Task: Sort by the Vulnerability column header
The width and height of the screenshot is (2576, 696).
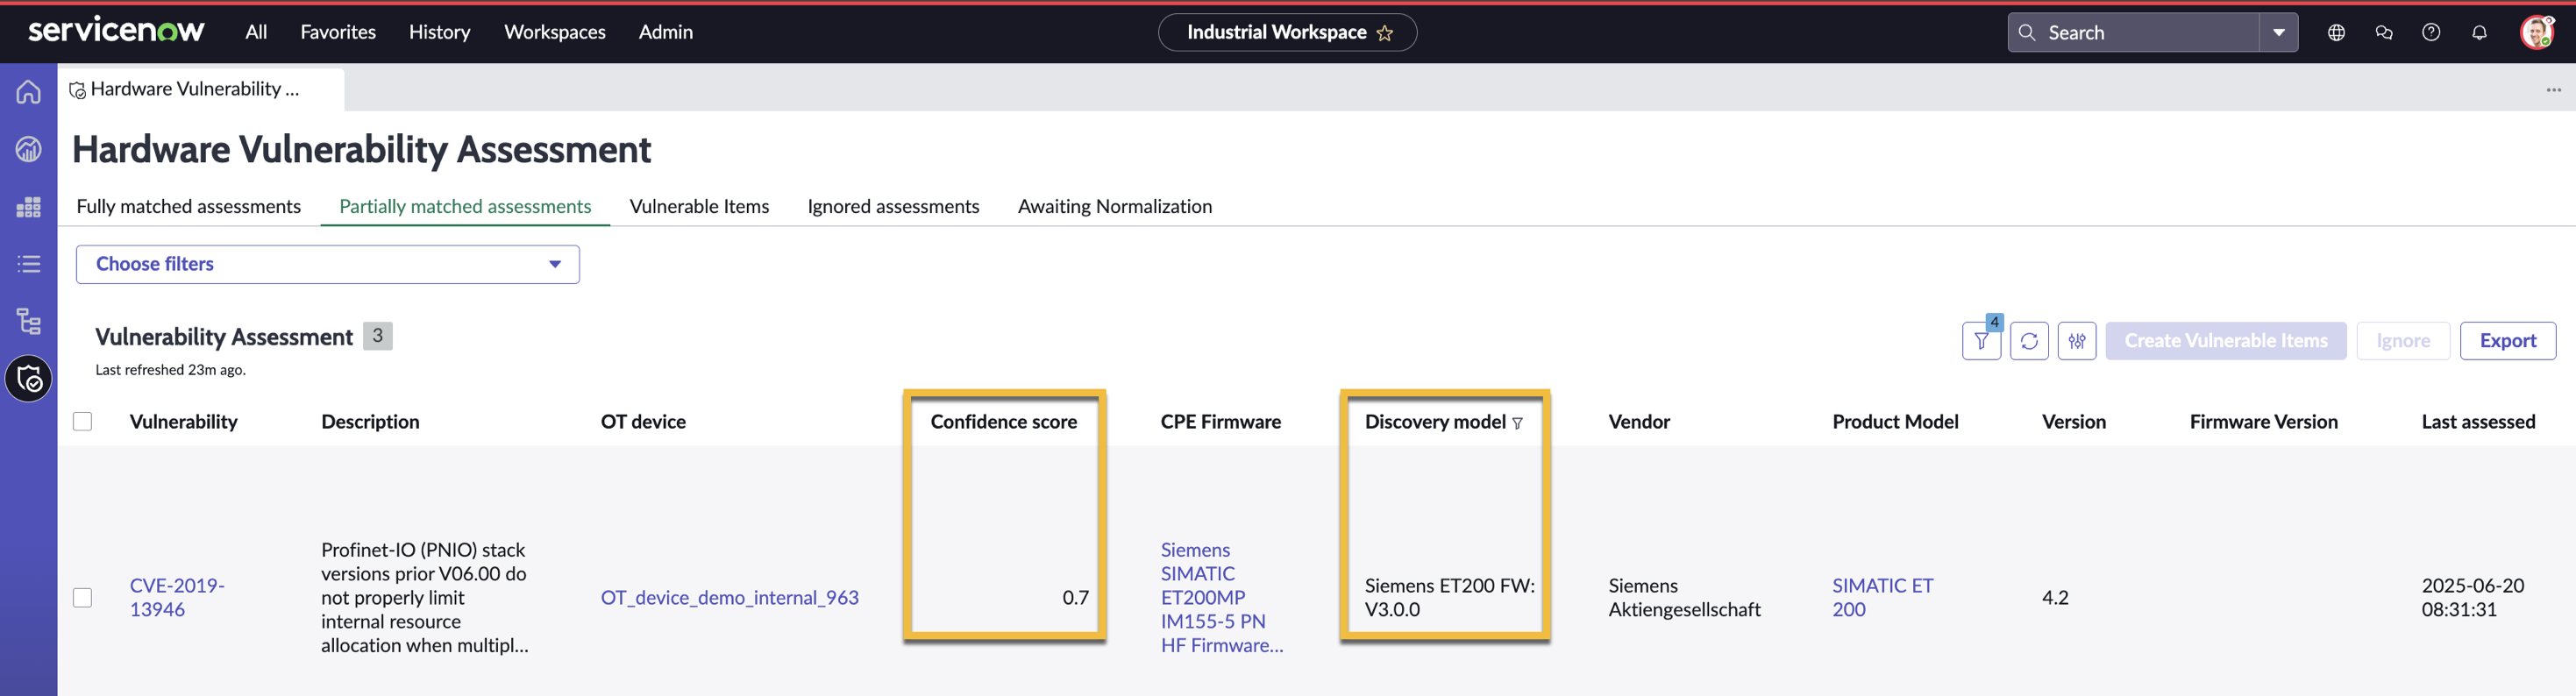Action: pos(183,421)
